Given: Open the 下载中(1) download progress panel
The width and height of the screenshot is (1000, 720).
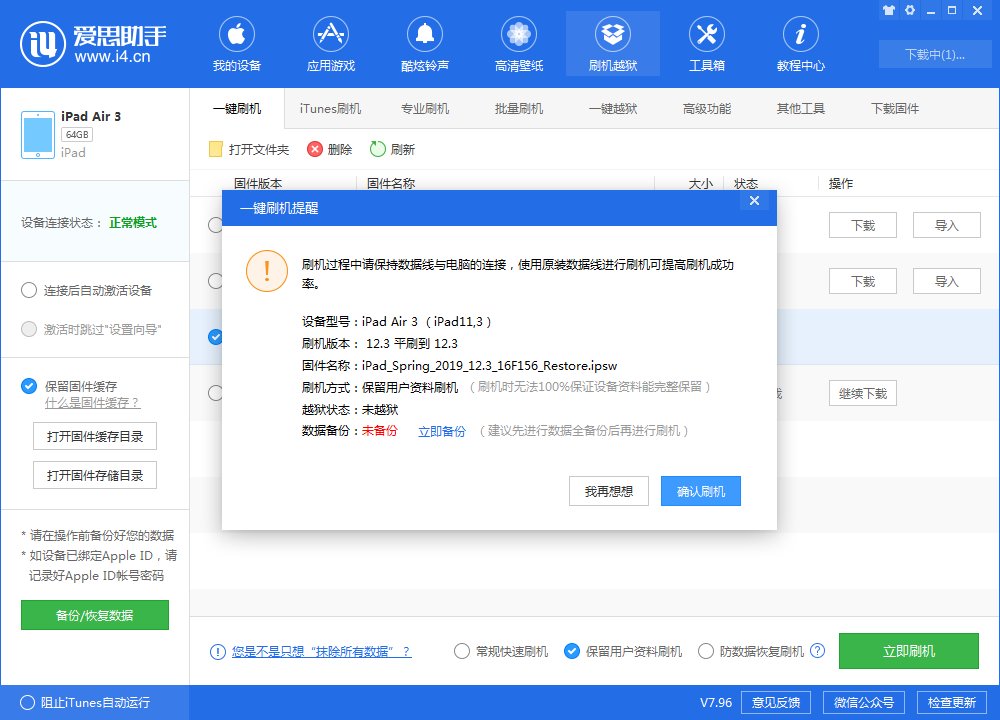Looking at the screenshot, I should coord(934,54).
